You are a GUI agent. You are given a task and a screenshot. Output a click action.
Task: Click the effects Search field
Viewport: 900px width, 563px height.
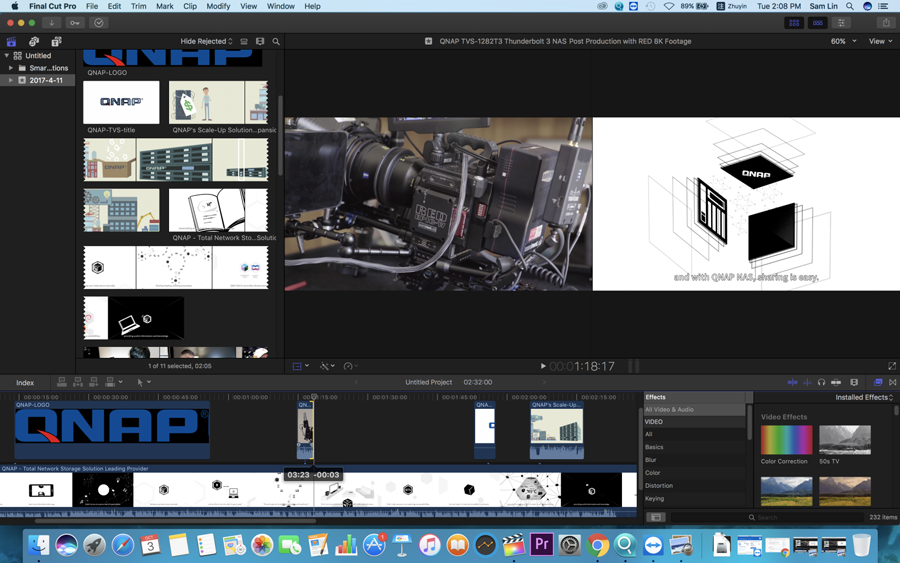(x=767, y=517)
